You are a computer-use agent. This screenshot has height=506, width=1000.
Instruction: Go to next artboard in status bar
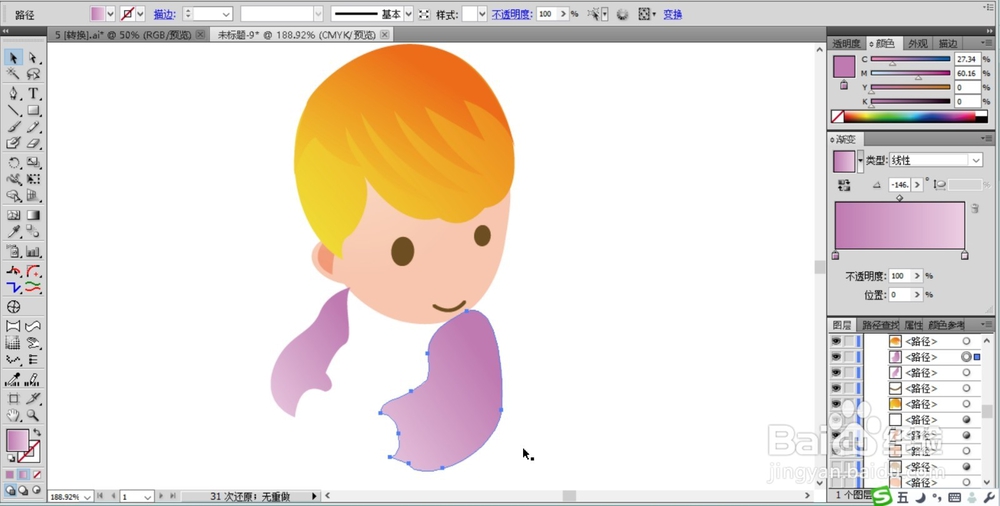(x=161, y=496)
